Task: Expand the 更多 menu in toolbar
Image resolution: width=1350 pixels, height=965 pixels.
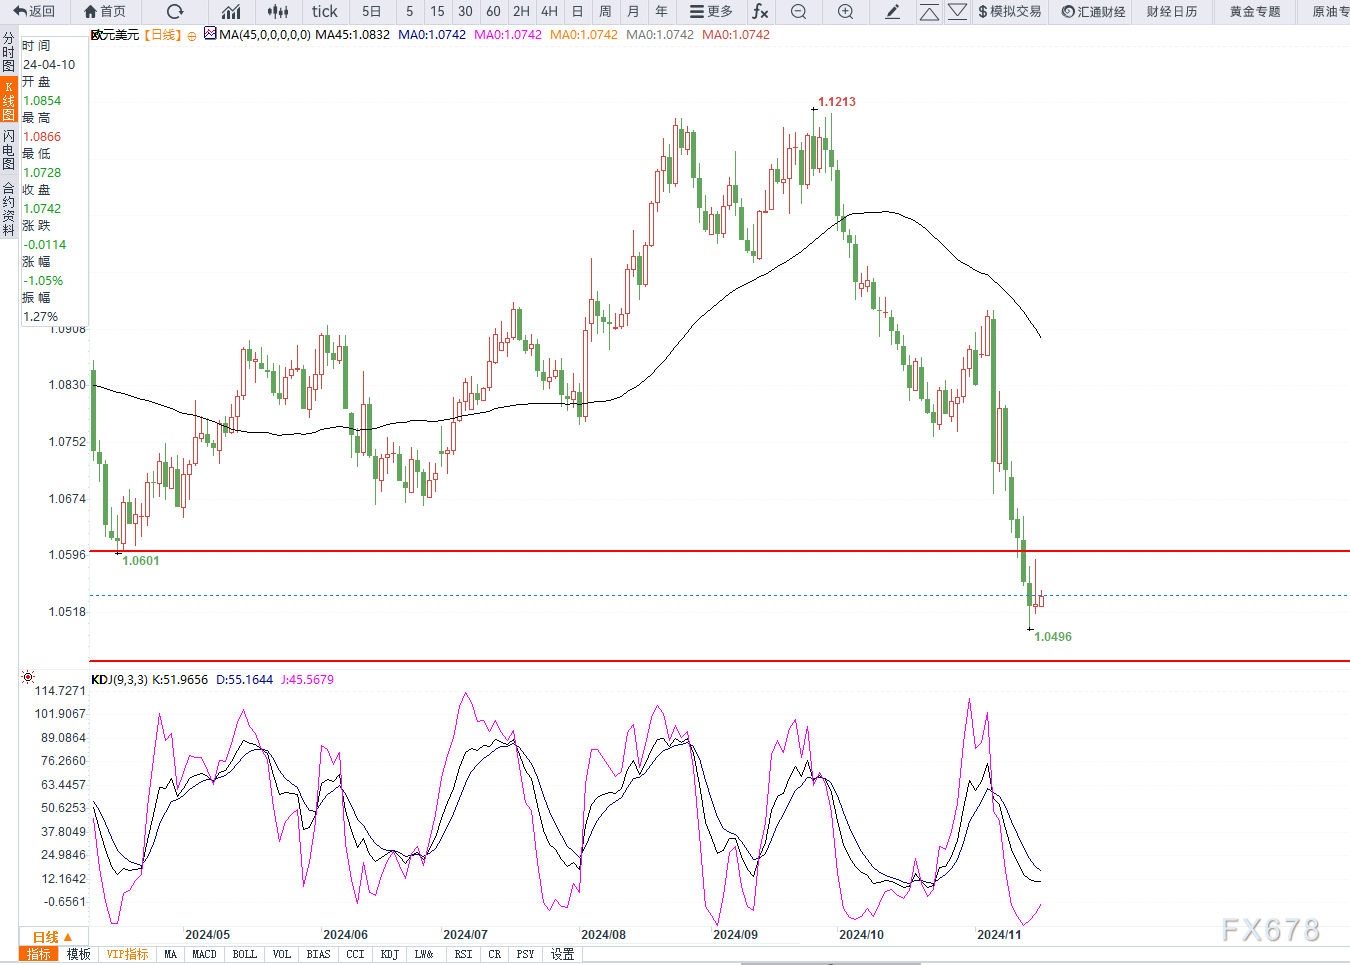Action: coord(711,12)
